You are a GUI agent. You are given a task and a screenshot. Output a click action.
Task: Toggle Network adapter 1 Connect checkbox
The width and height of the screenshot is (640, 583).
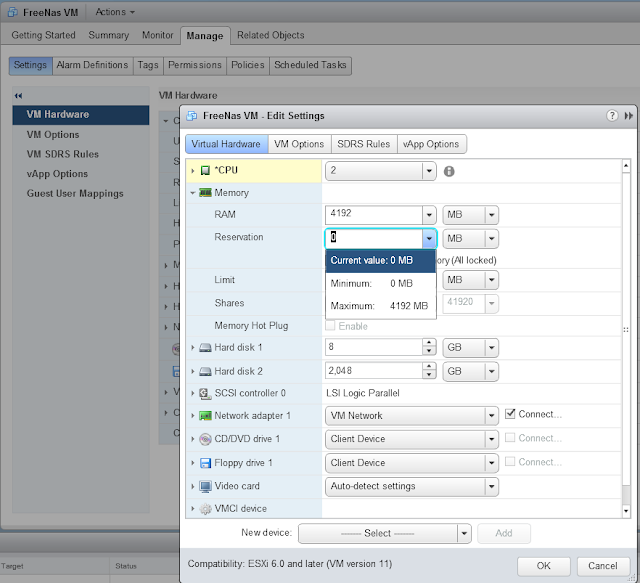tap(510, 414)
